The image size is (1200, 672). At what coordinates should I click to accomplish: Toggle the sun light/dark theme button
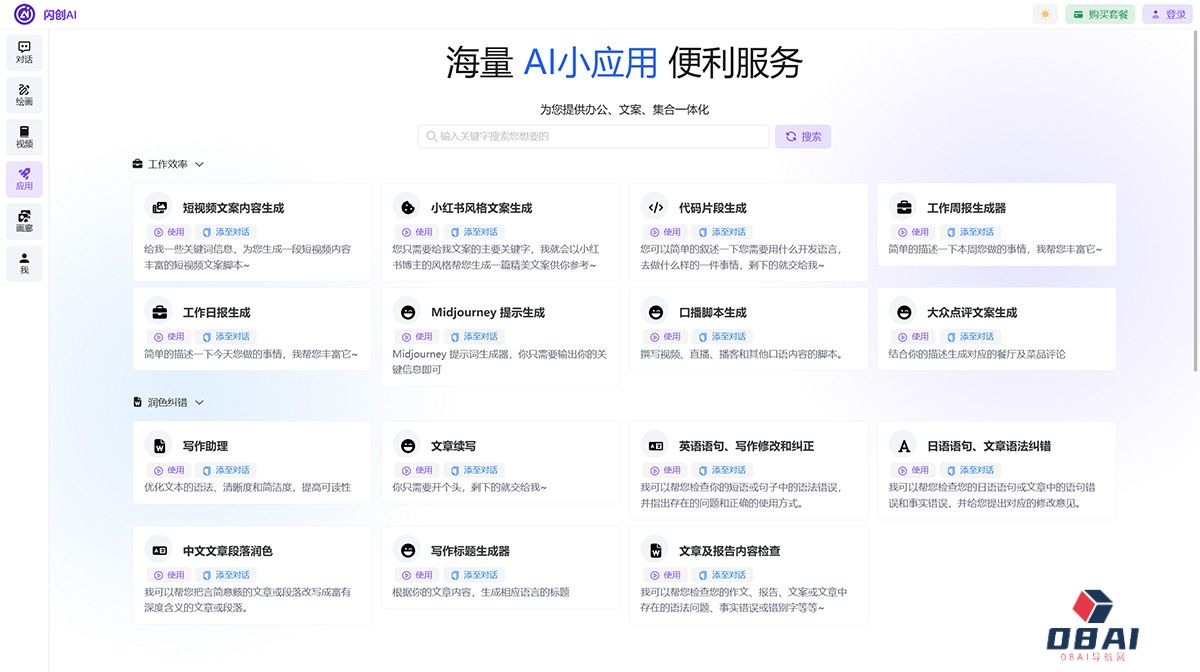tap(1045, 14)
